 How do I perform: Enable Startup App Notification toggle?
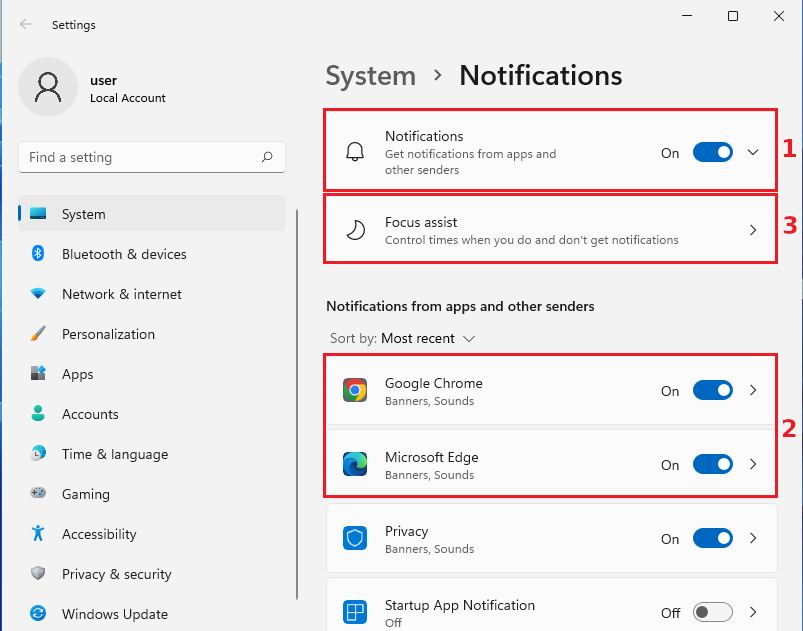pyautogui.click(x=713, y=612)
